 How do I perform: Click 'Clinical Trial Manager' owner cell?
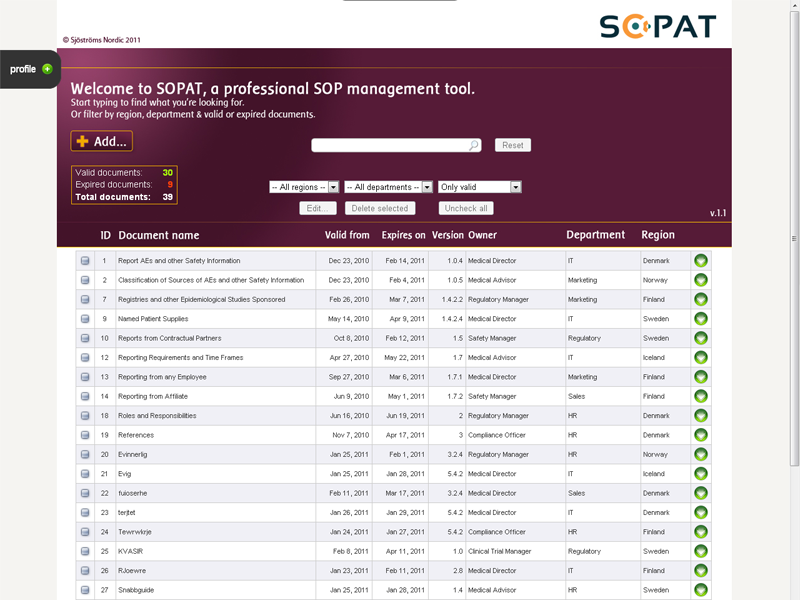click(499, 552)
